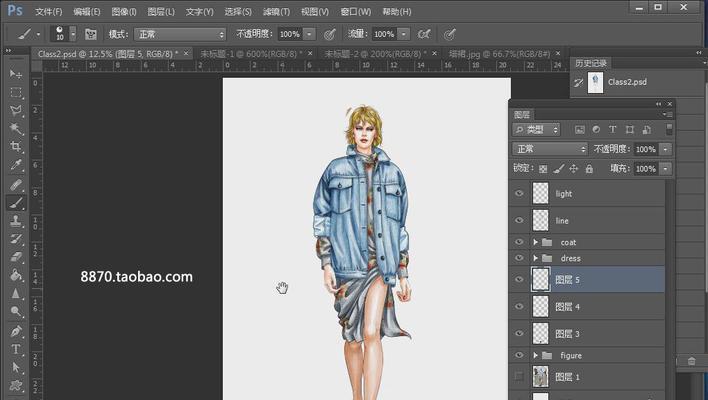The height and width of the screenshot is (400, 708).
Task: Open the 图像(I) menu
Action: coord(124,12)
